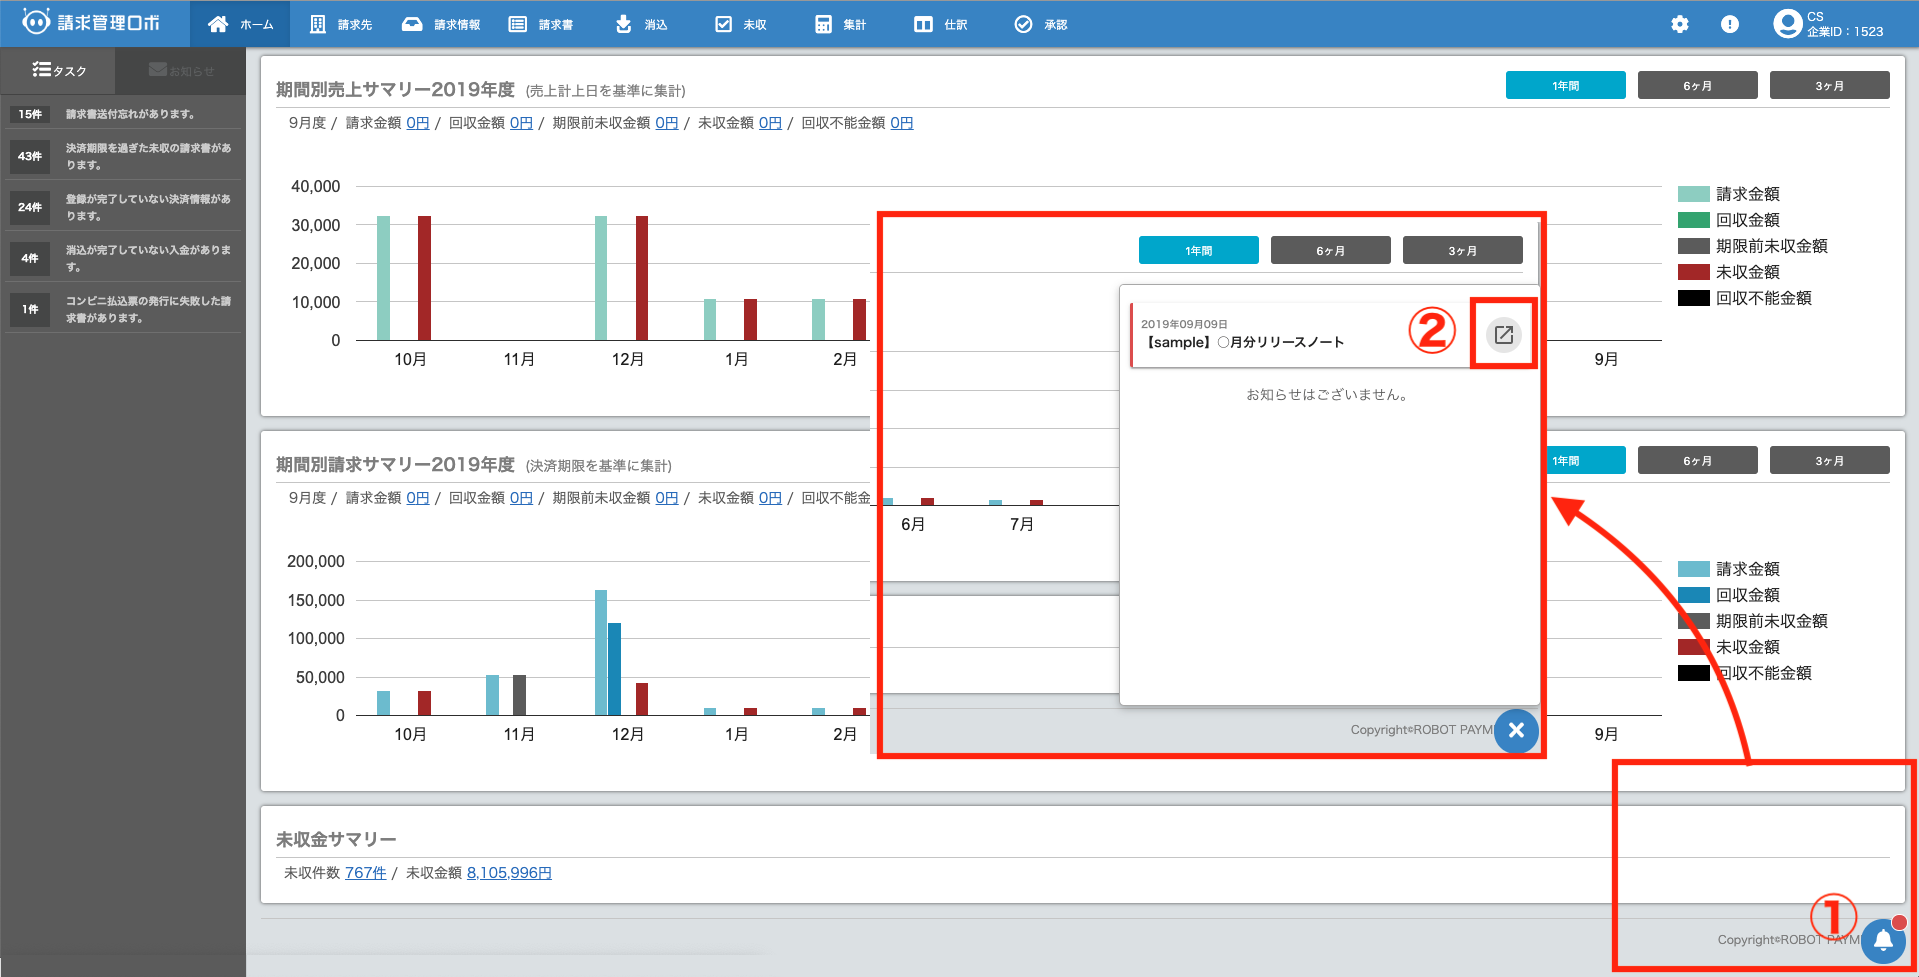
Task: Open the 請求先 menu
Action: click(341, 24)
